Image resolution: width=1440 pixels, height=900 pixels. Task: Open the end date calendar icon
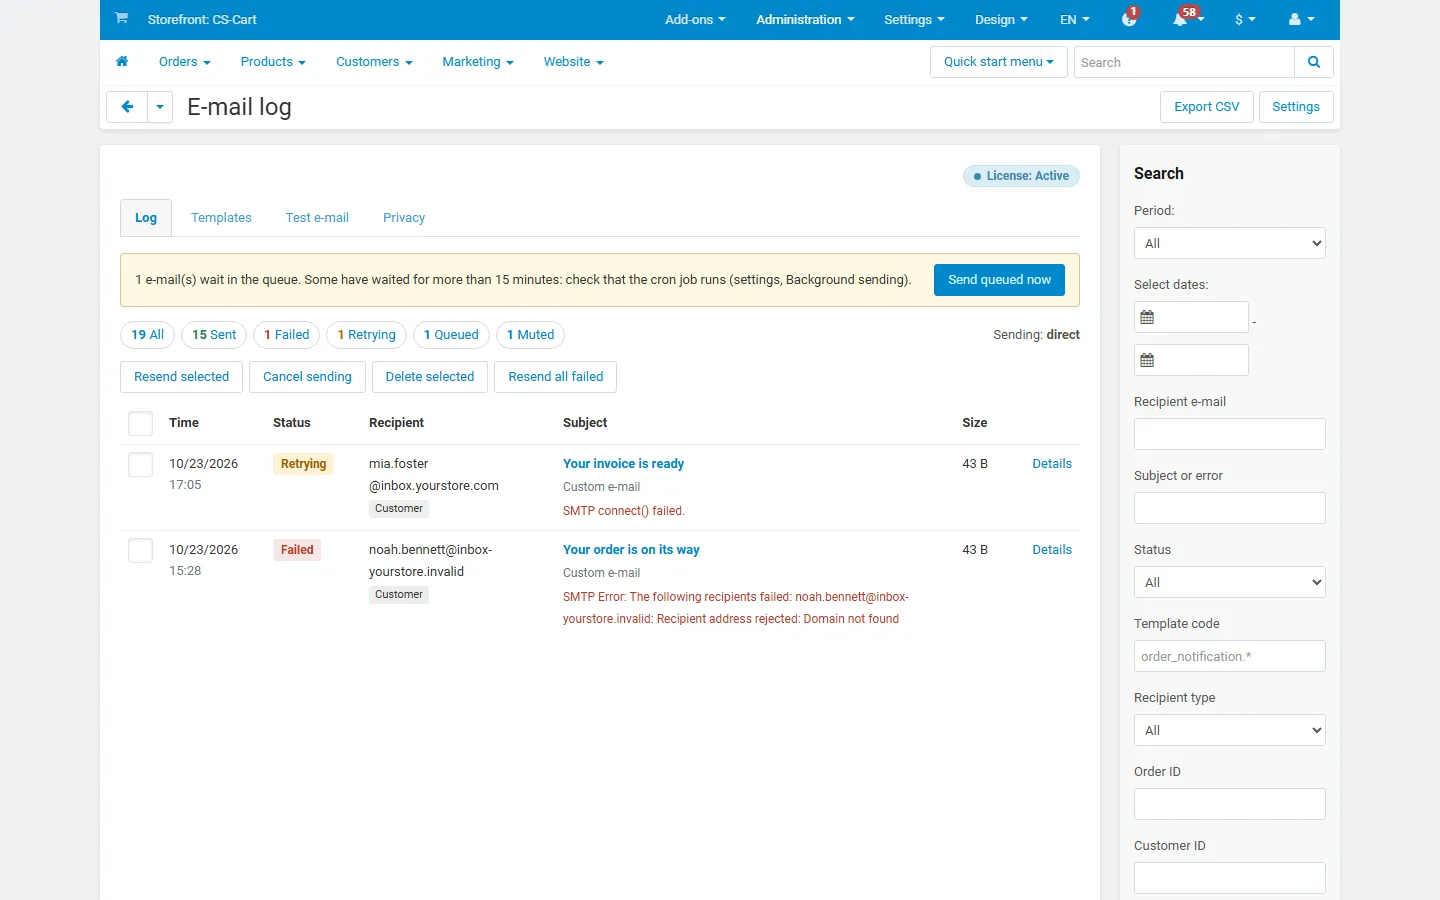1148,360
